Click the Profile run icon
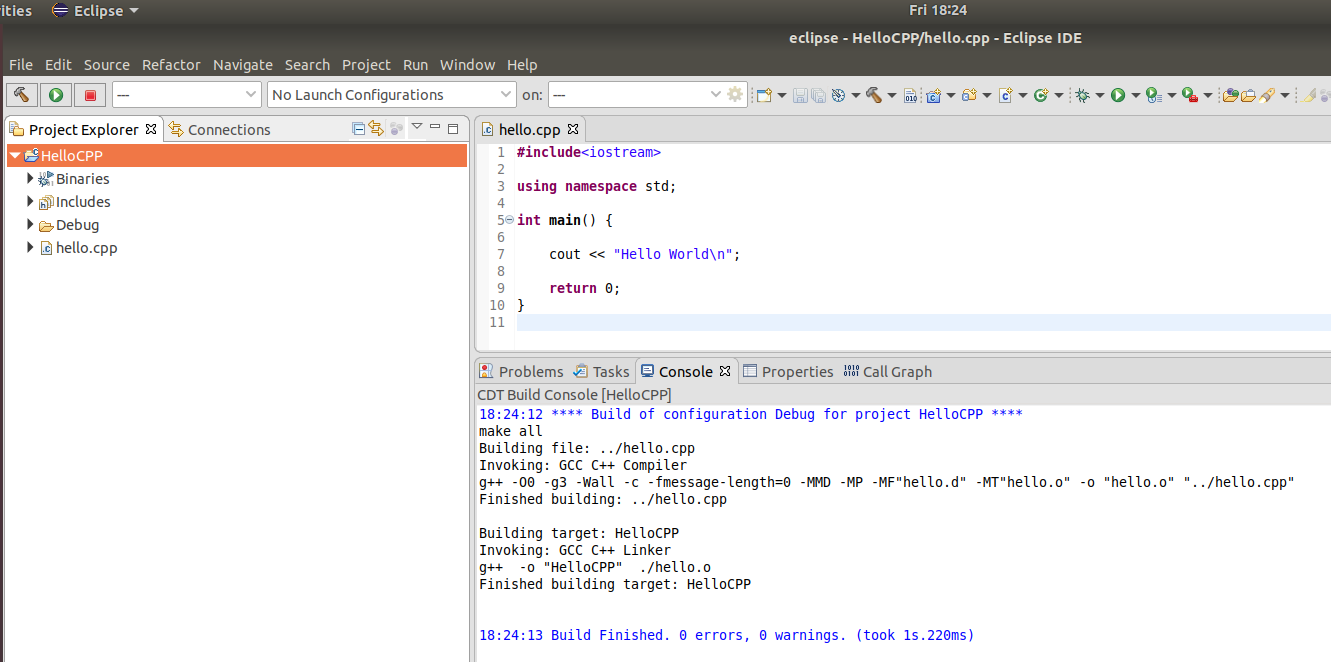 [1153, 95]
